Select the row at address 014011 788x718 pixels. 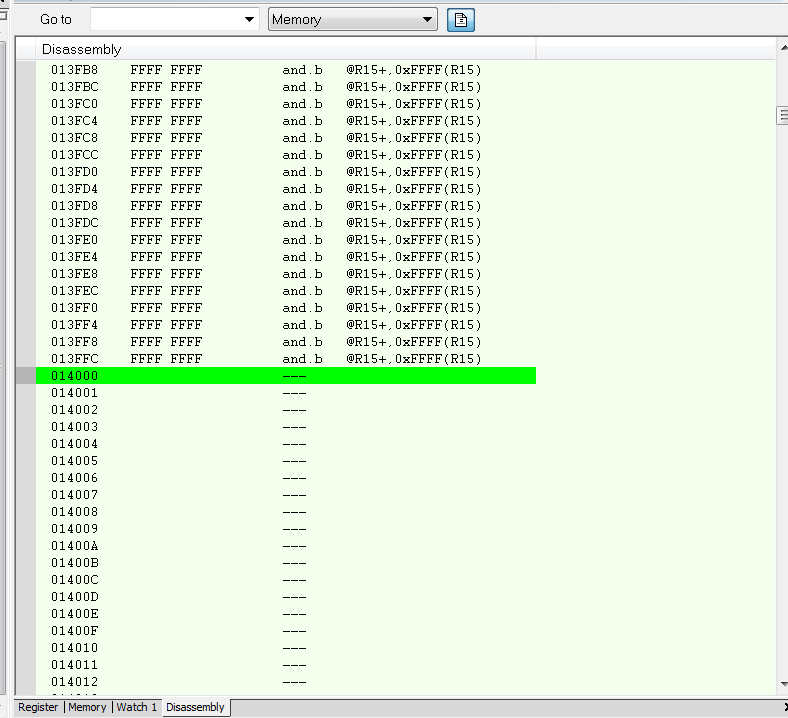point(285,665)
